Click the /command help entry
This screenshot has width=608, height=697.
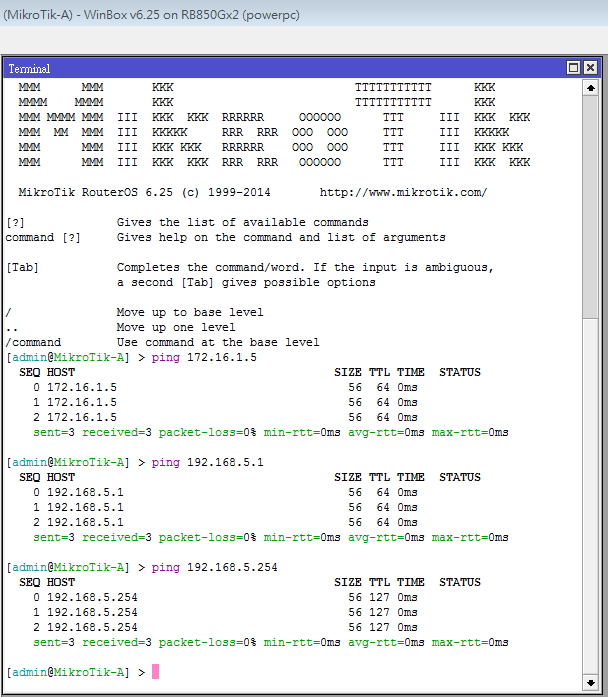[33, 342]
